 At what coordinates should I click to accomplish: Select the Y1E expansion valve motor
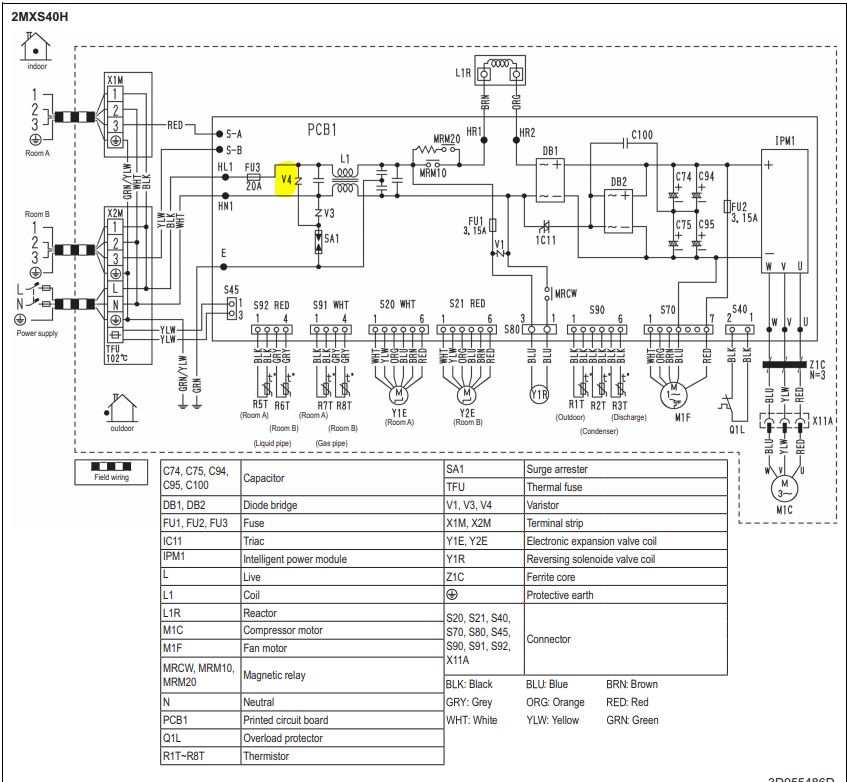point(398,389)
